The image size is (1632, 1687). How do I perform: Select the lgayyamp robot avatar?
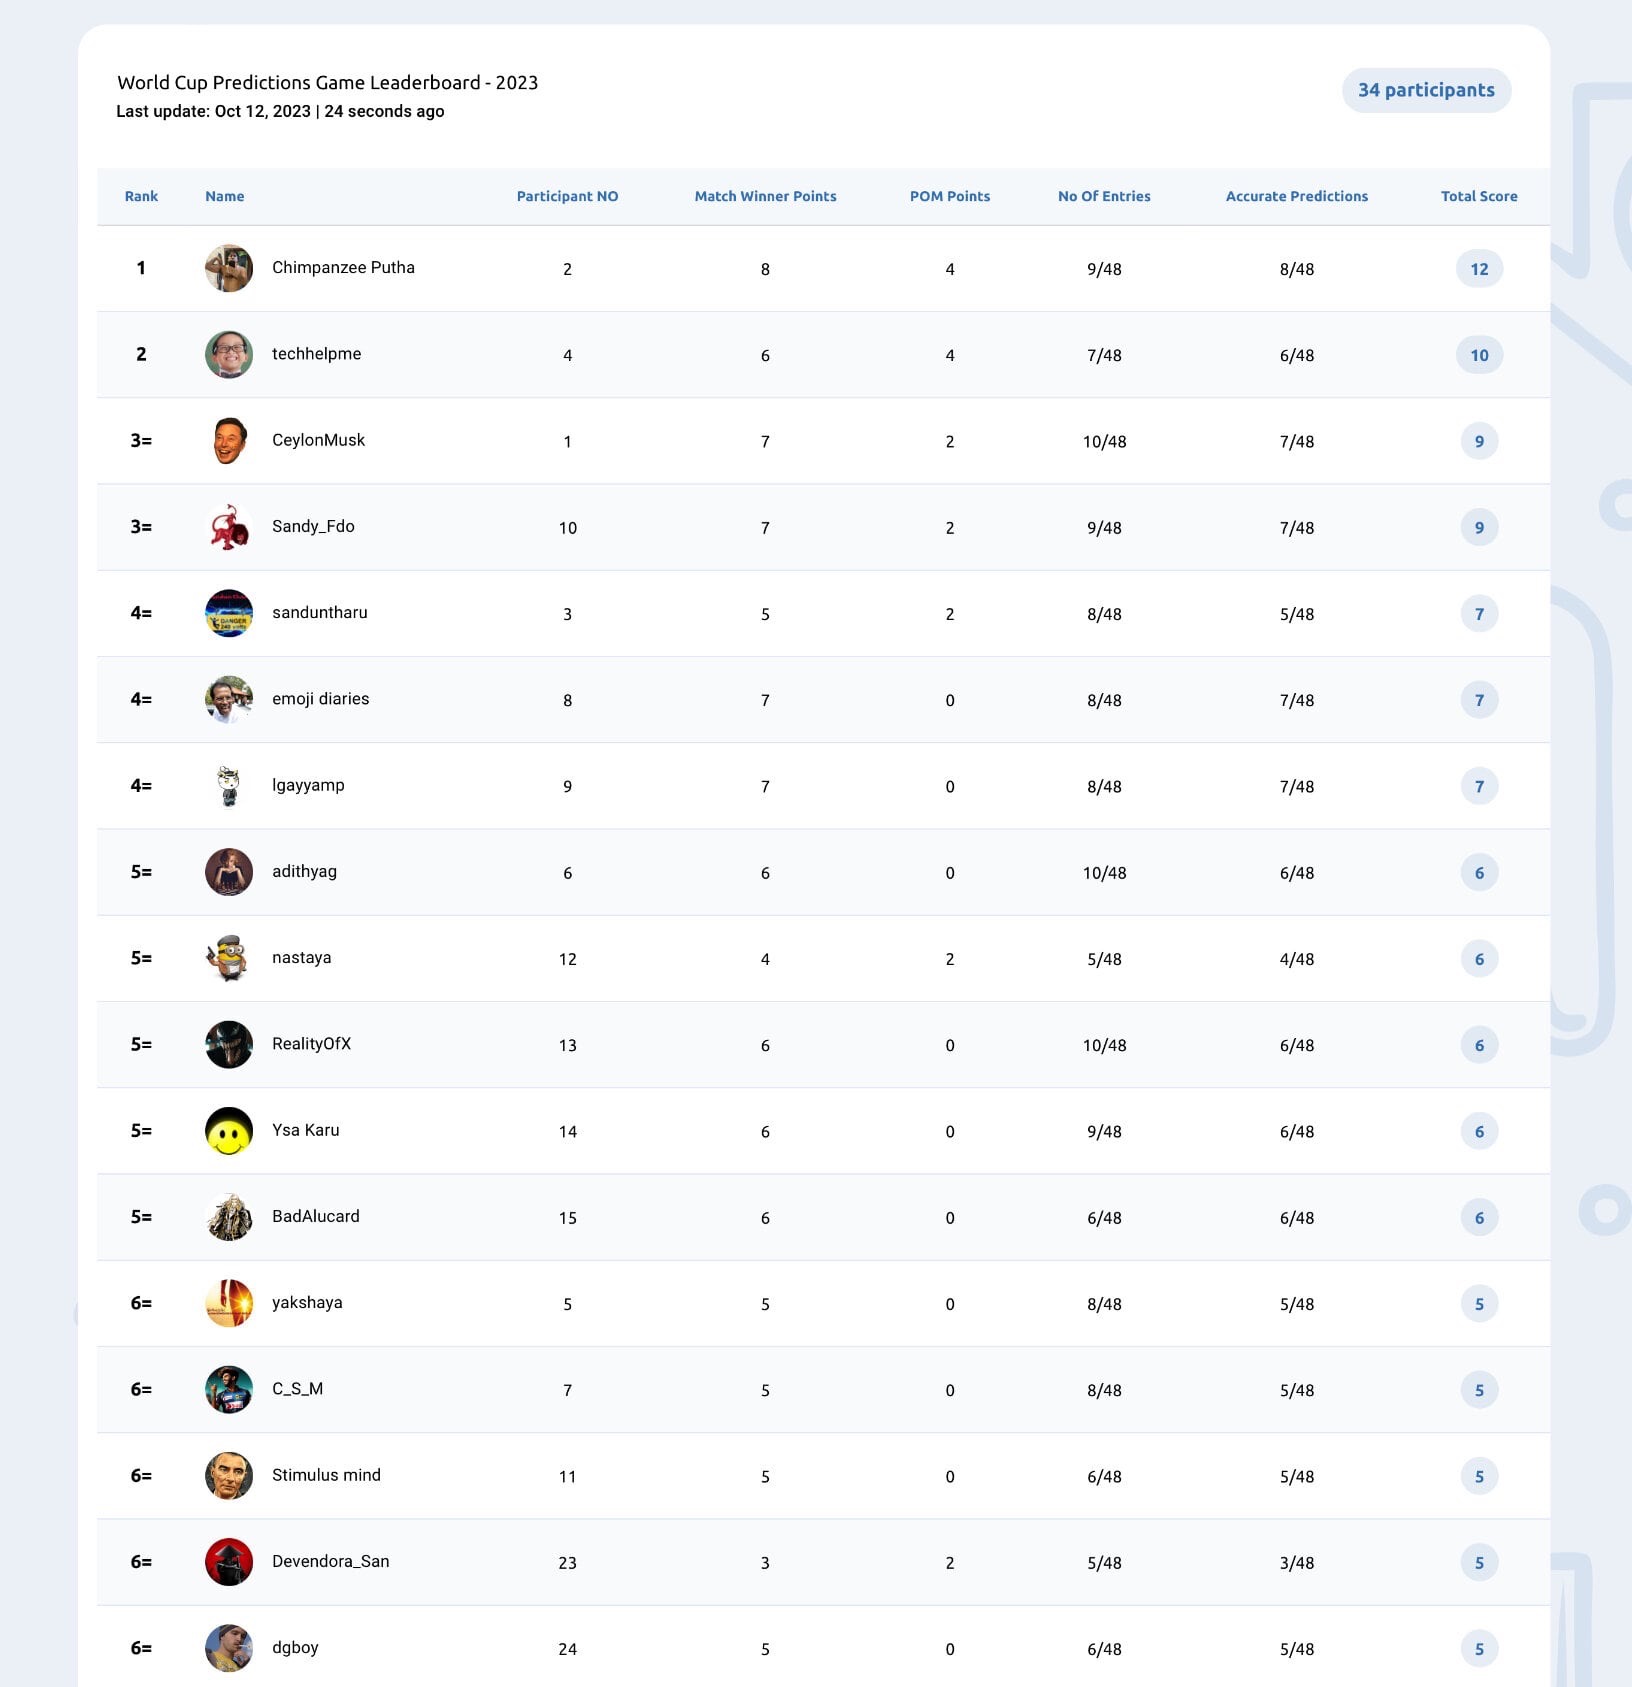click(x=229, y=786)
